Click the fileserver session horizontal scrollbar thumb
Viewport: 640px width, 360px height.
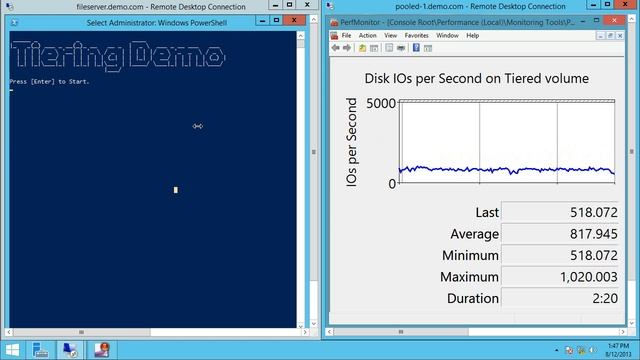pos(82,332)
